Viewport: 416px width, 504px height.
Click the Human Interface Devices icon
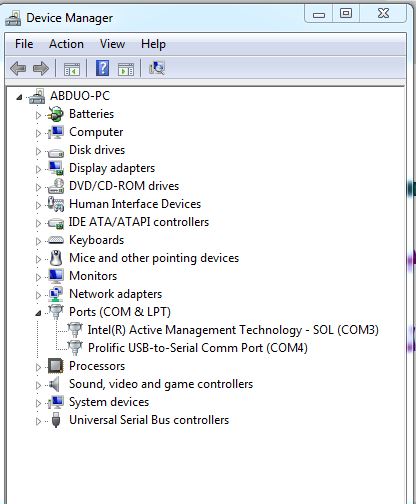click(56, 204)
